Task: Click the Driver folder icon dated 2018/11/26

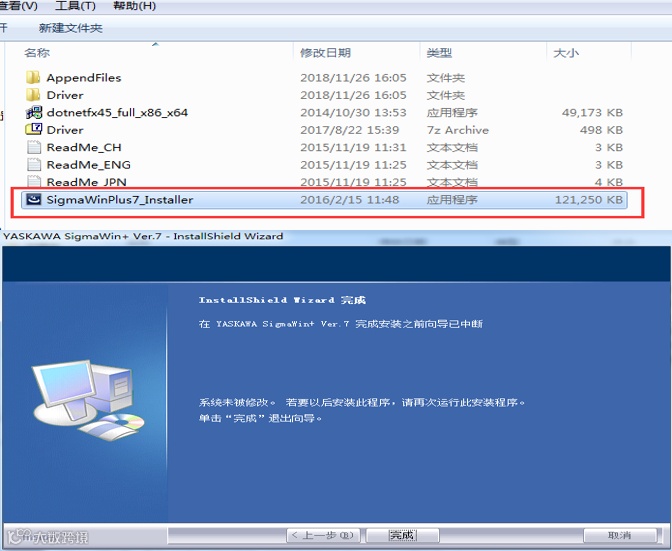Action: [33, 95]
